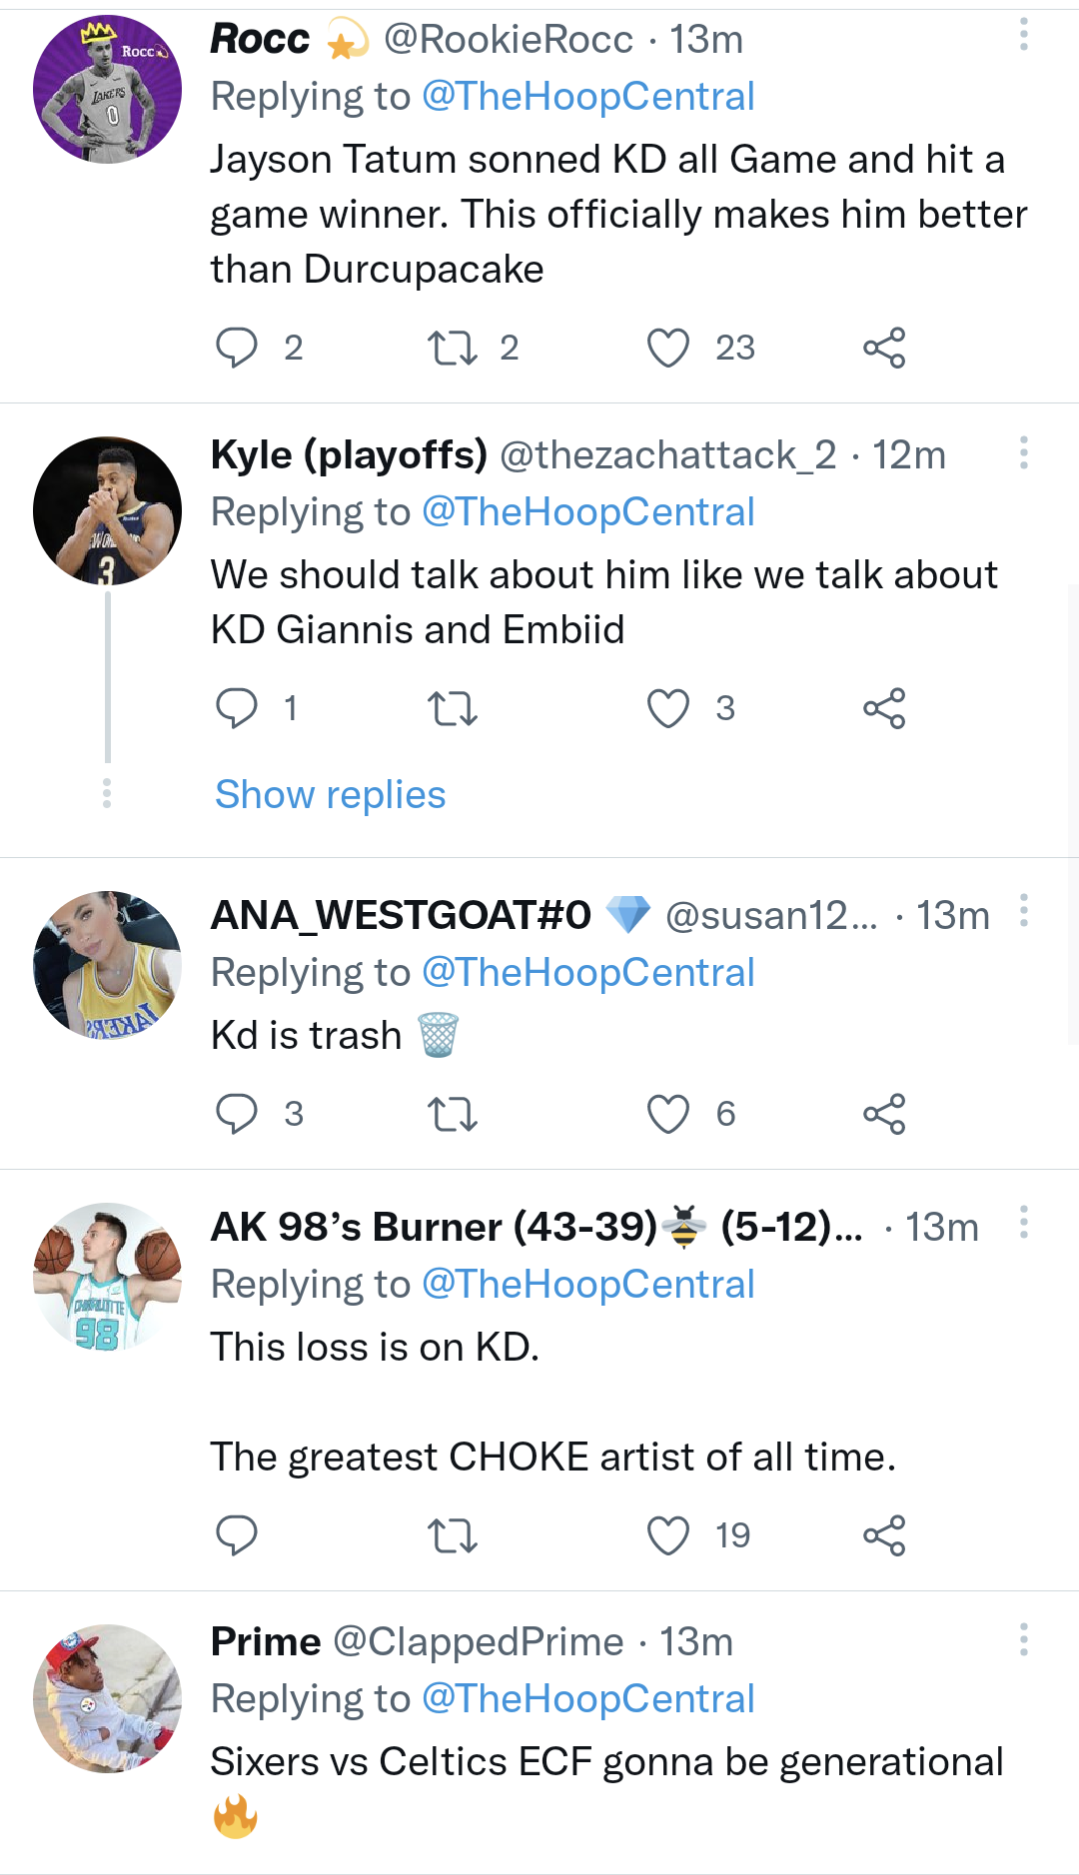Image resolution: width=1079 pixels, height=1875 pixels.
Task: View Rocc's profile picture
Action: [x=107, y=89]
